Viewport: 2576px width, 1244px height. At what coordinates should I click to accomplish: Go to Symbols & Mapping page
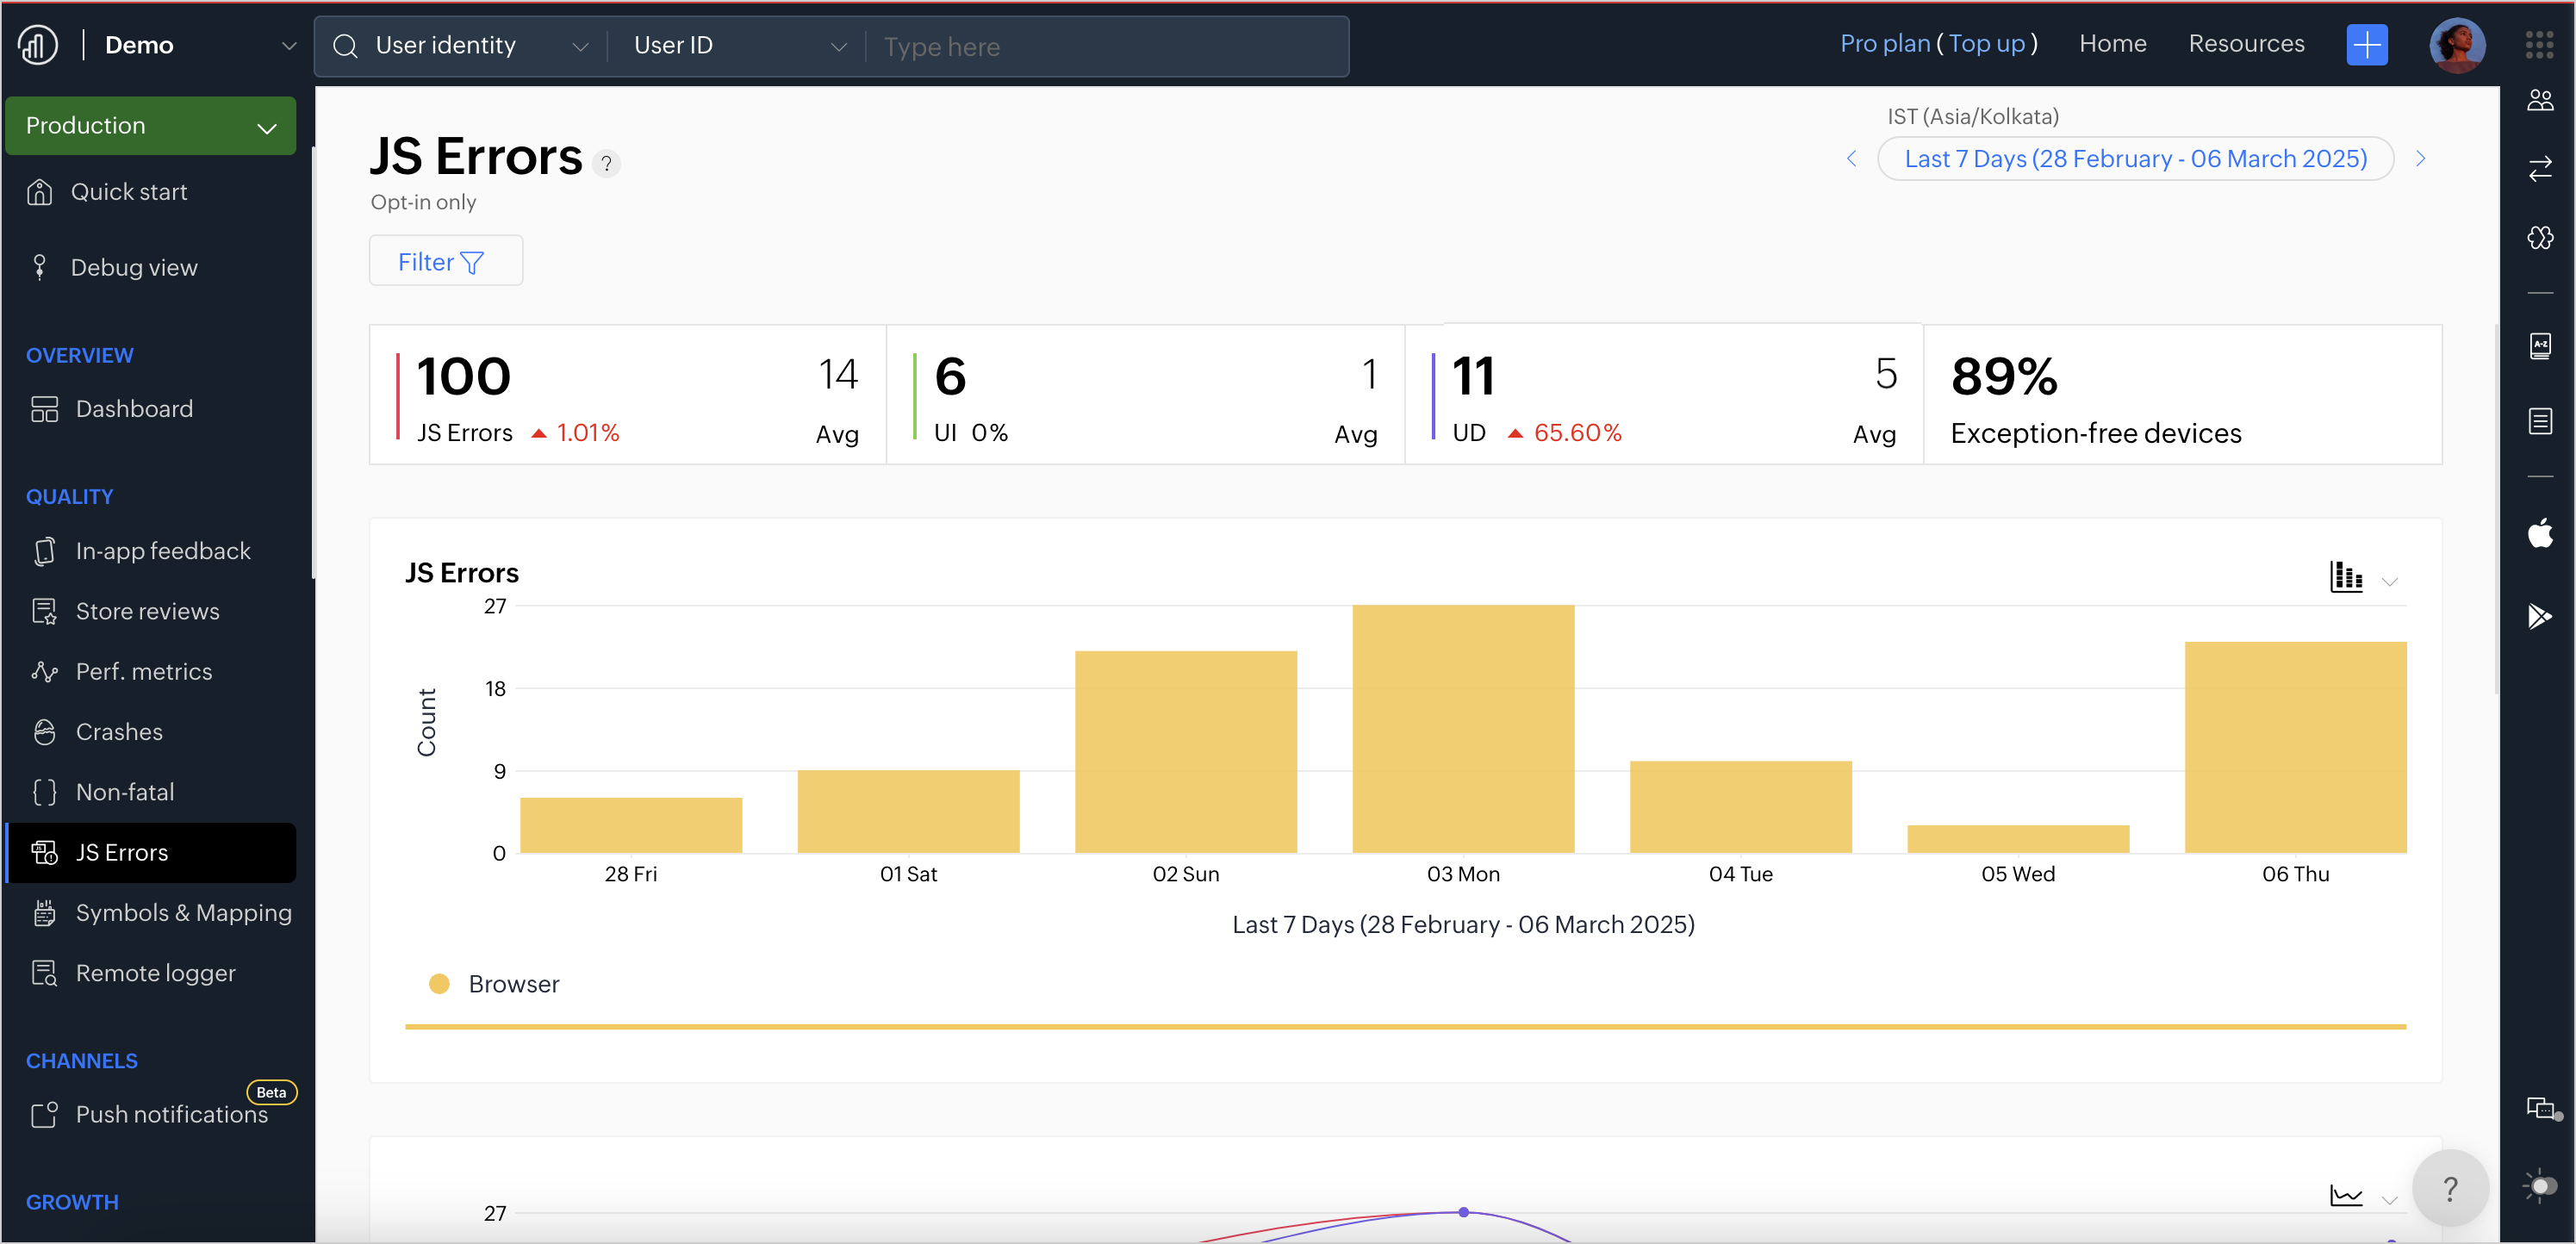coord(183,913)
